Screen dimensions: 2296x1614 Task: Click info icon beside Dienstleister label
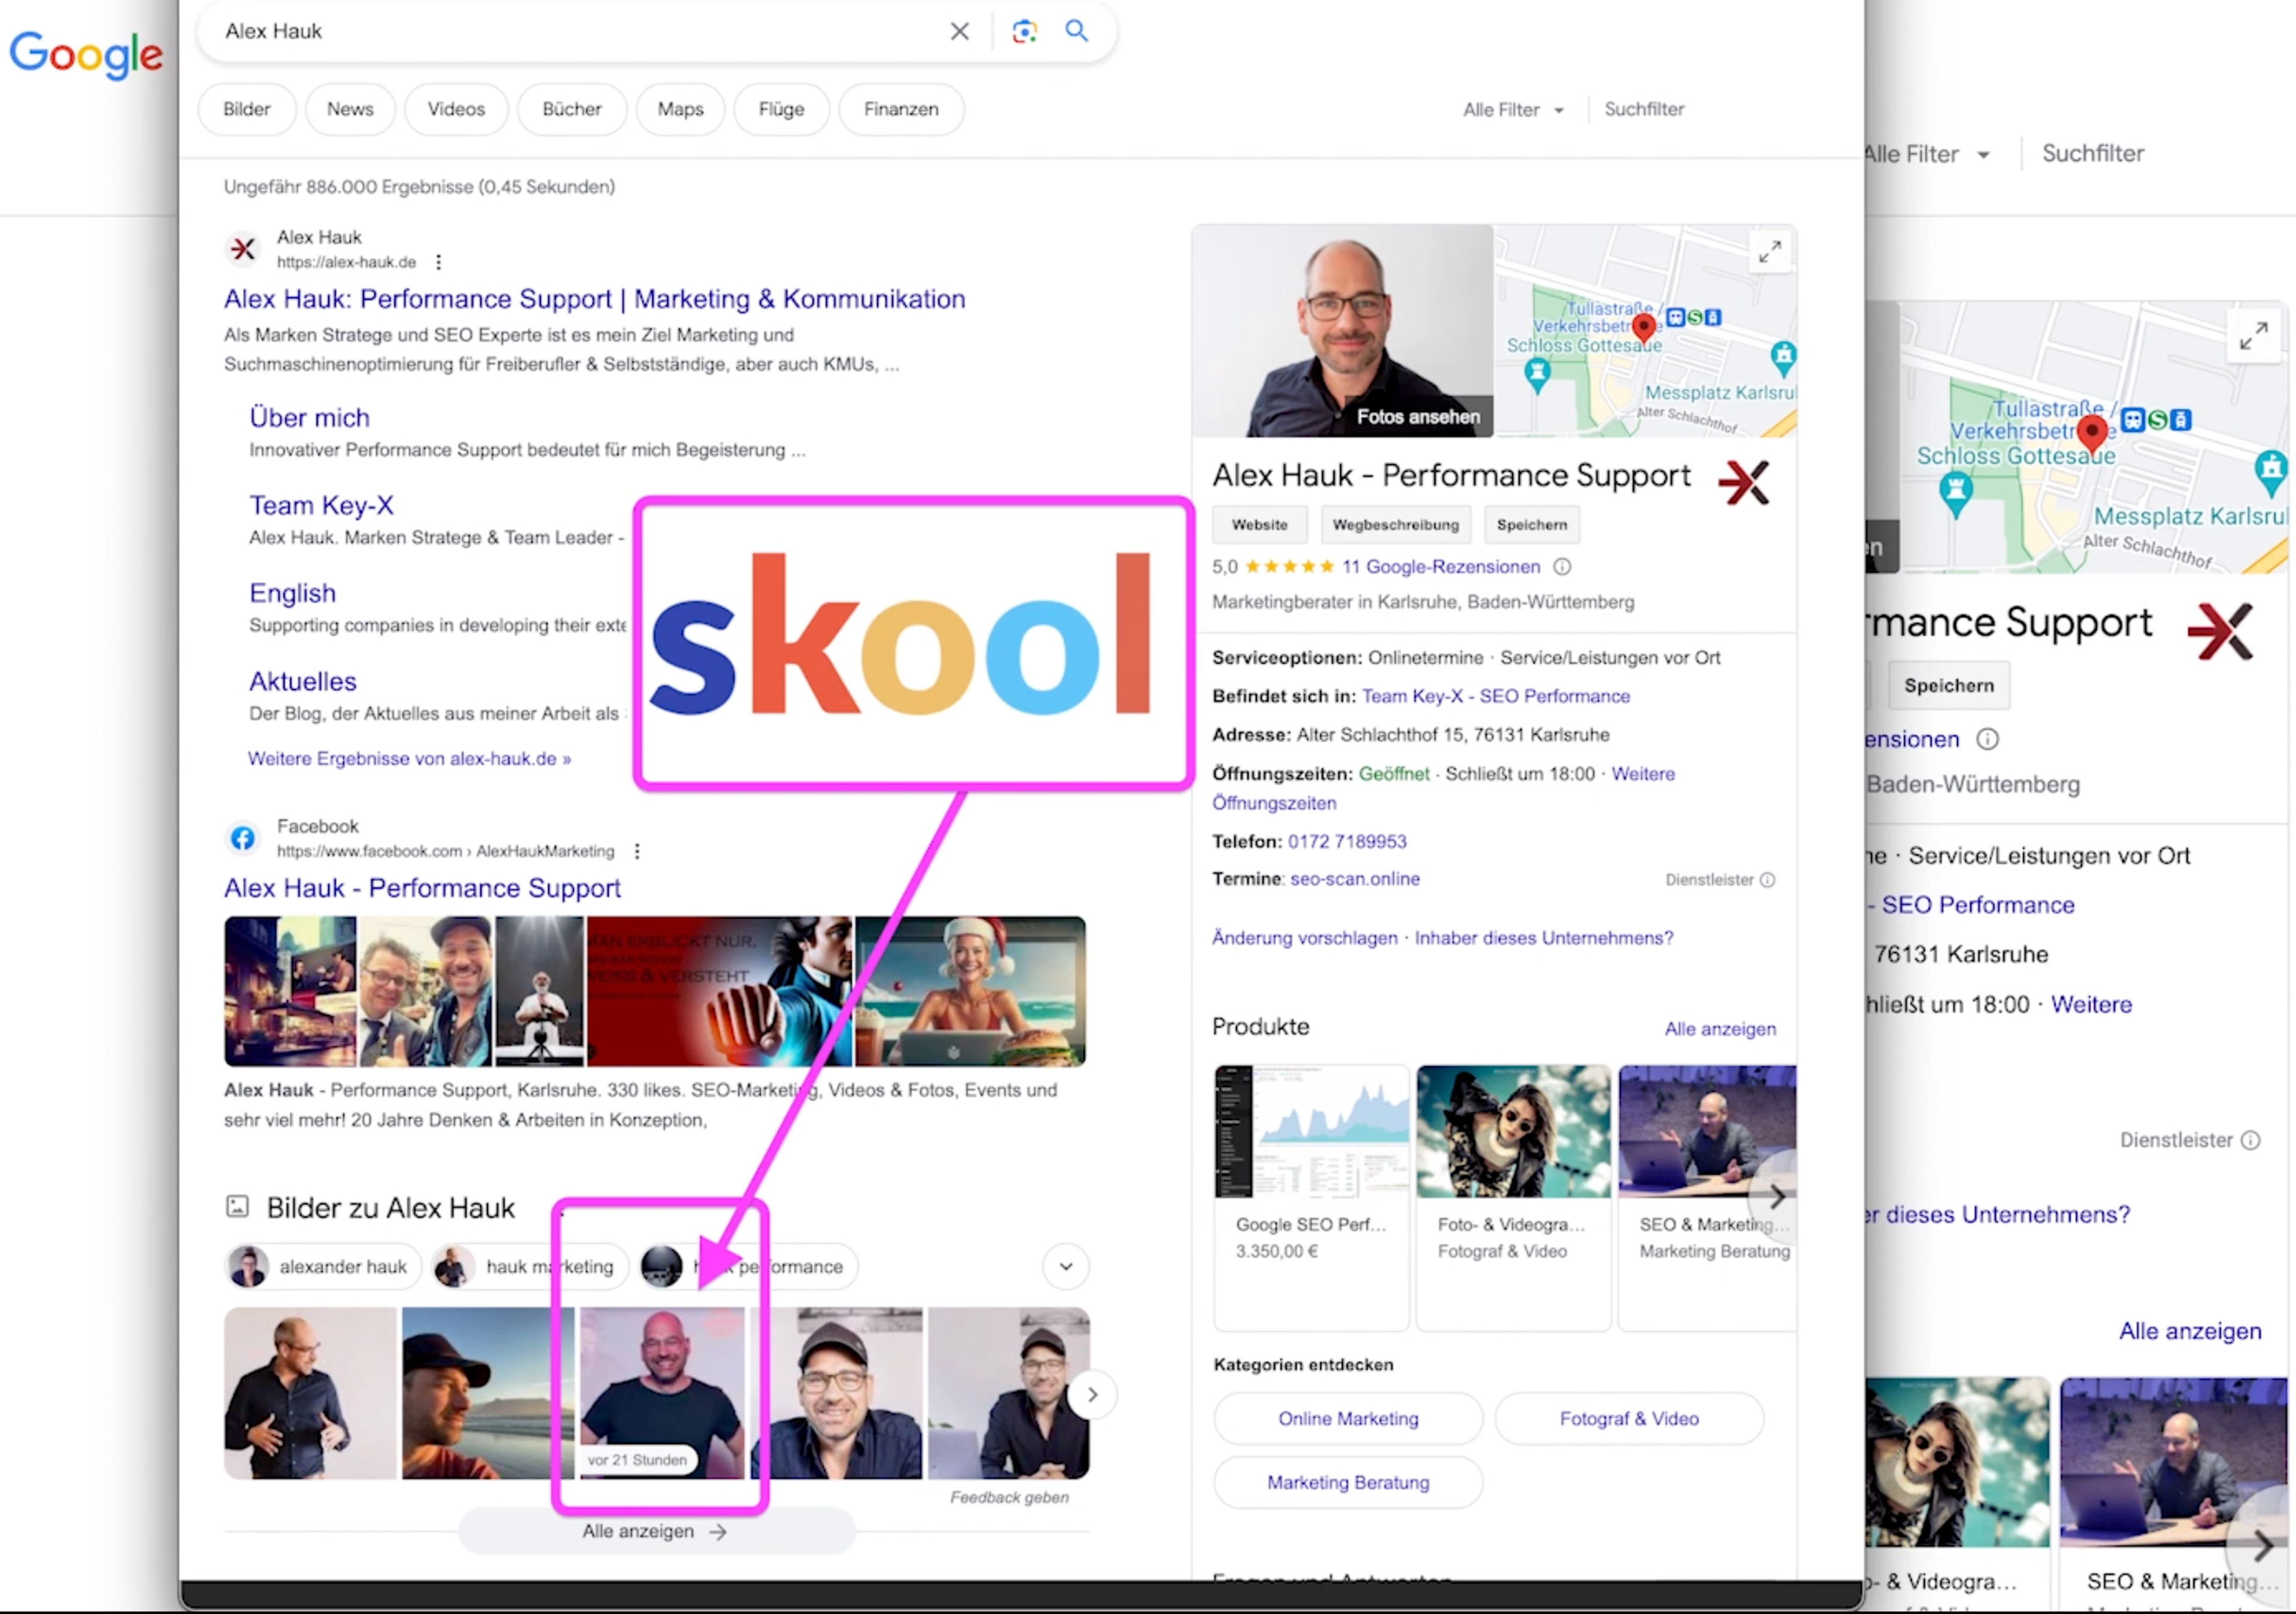(1767, 880)
